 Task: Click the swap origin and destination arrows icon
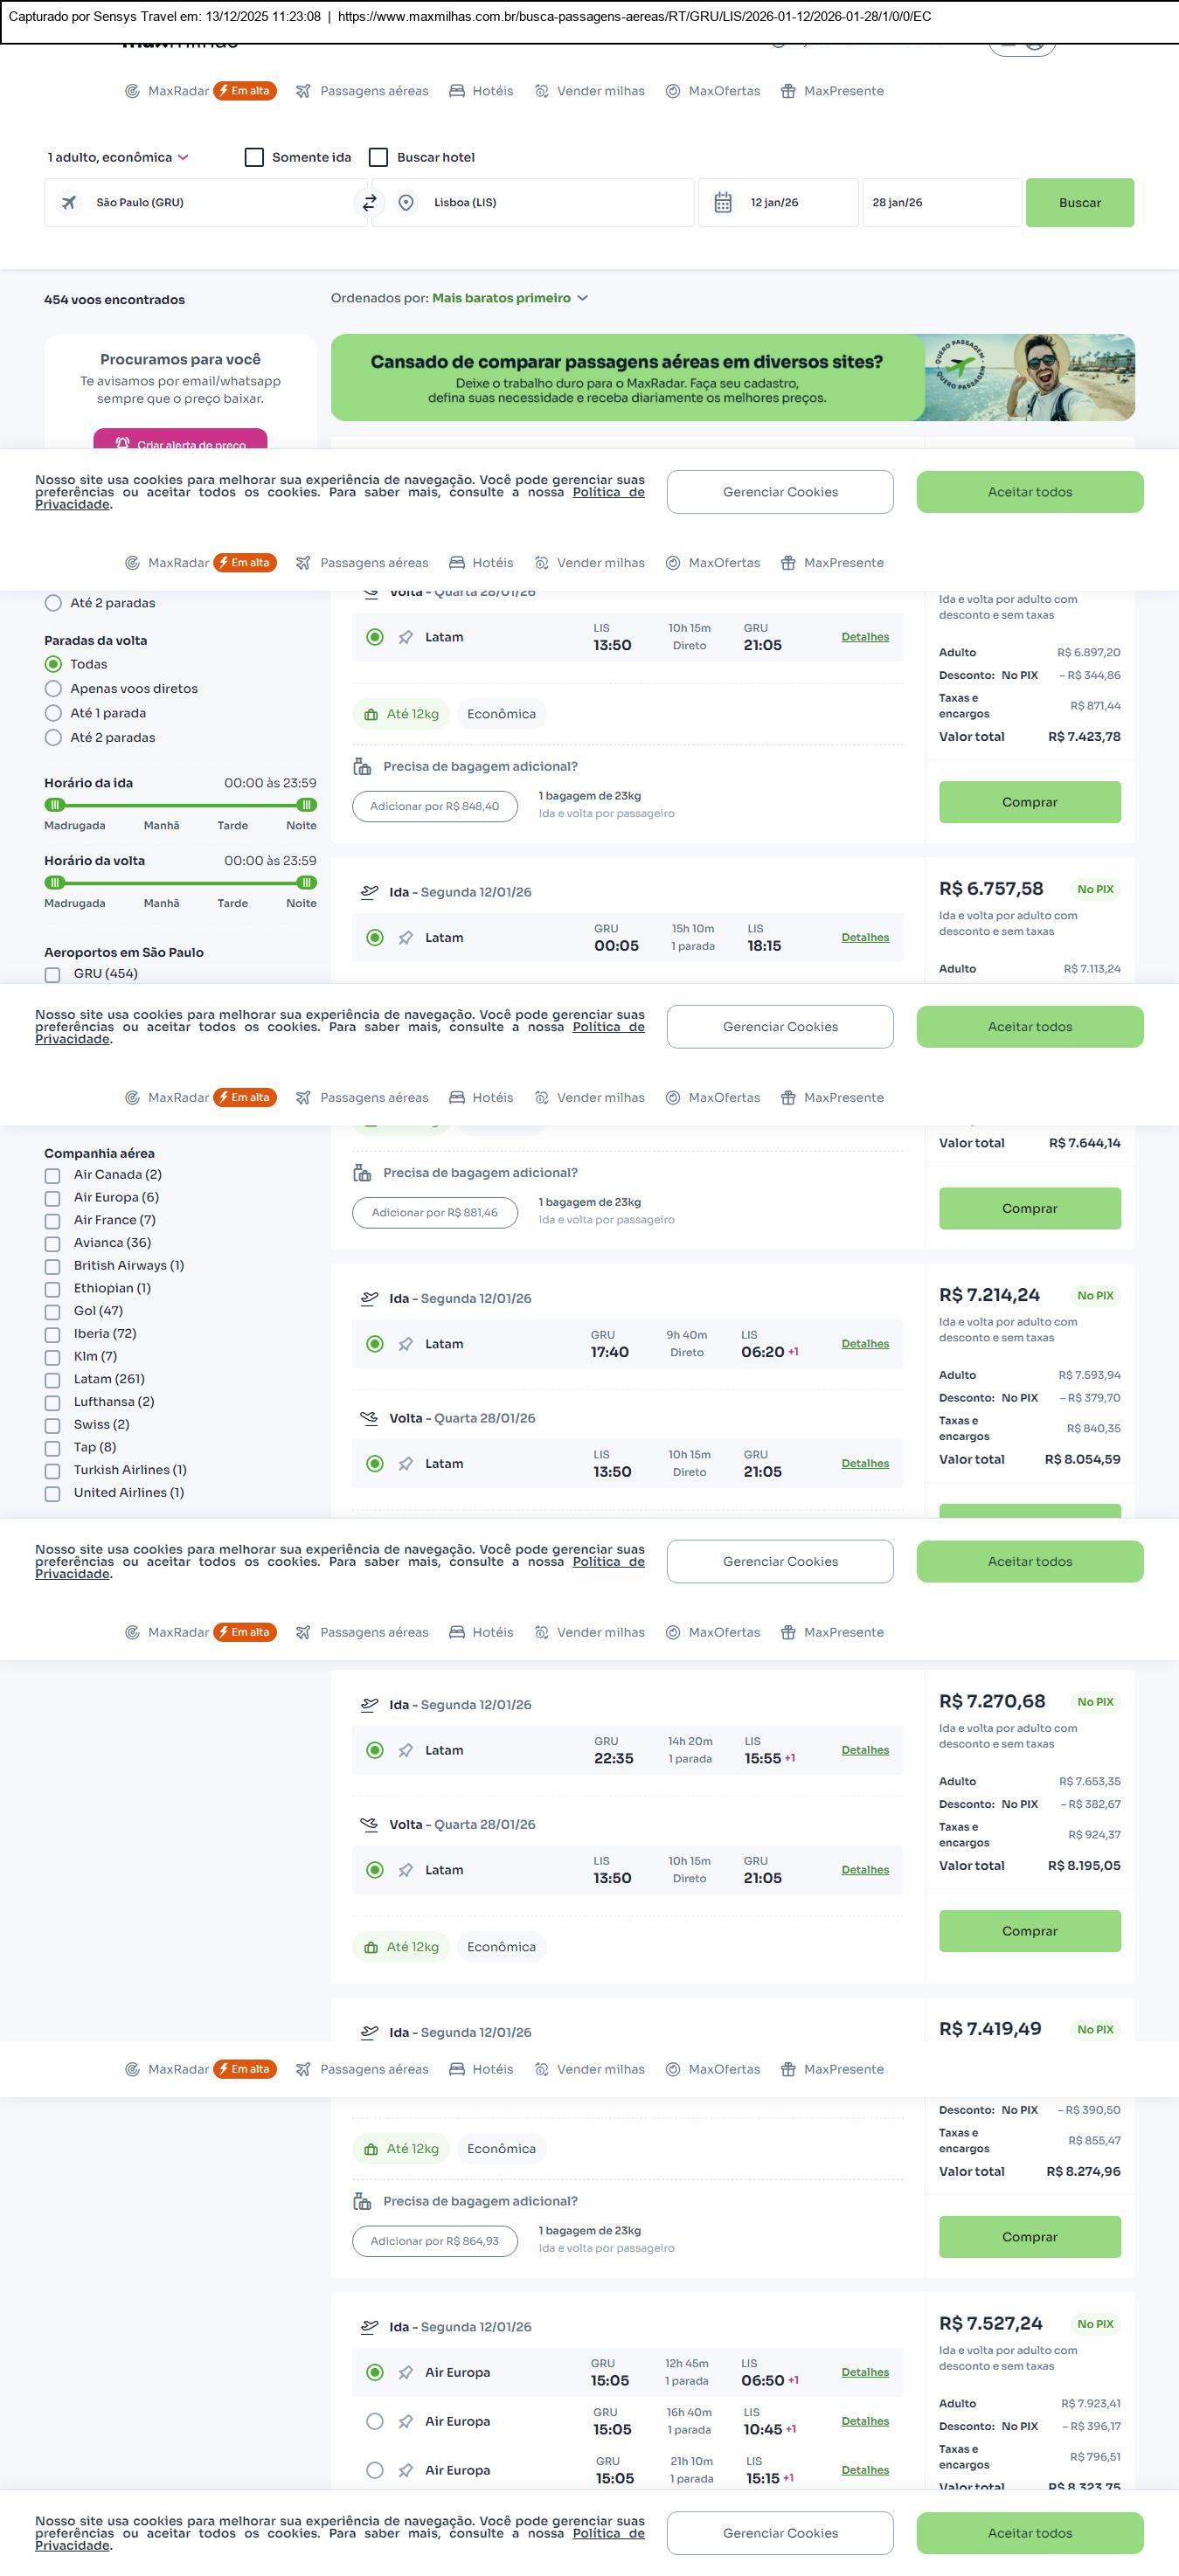[369, 203]
